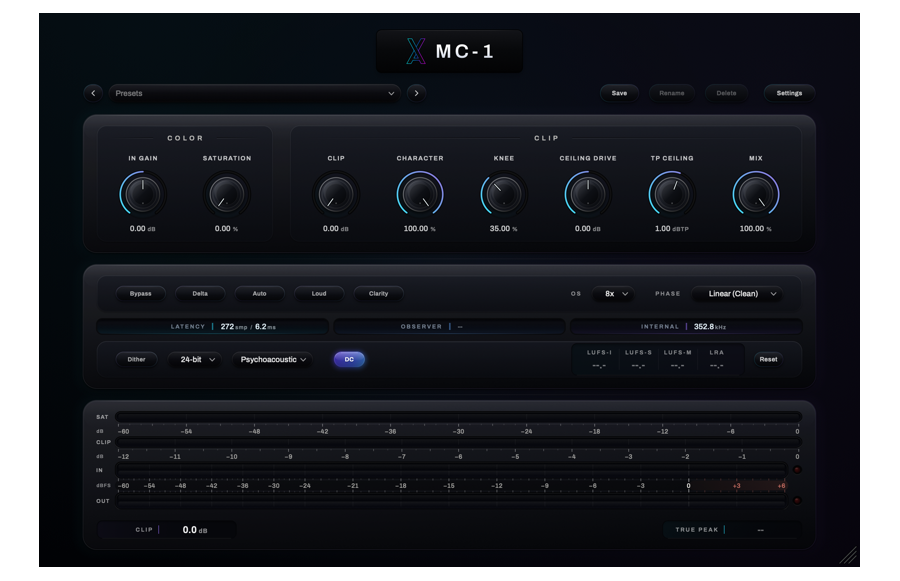Click the Internal 352.8 kHz readout

(686, 327)
